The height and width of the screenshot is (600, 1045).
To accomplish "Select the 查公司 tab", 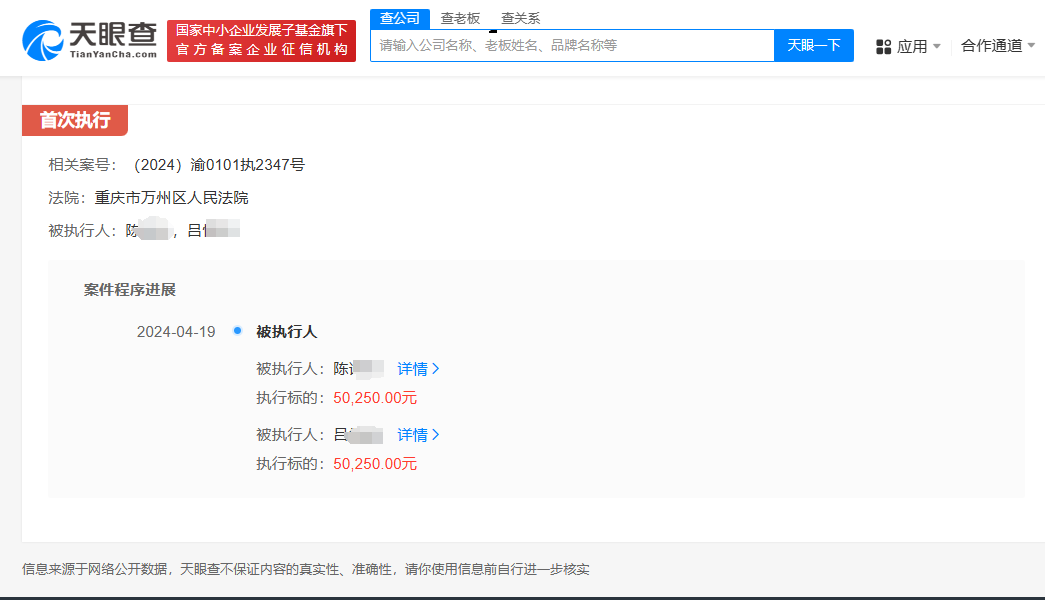I will coord(399,17).
